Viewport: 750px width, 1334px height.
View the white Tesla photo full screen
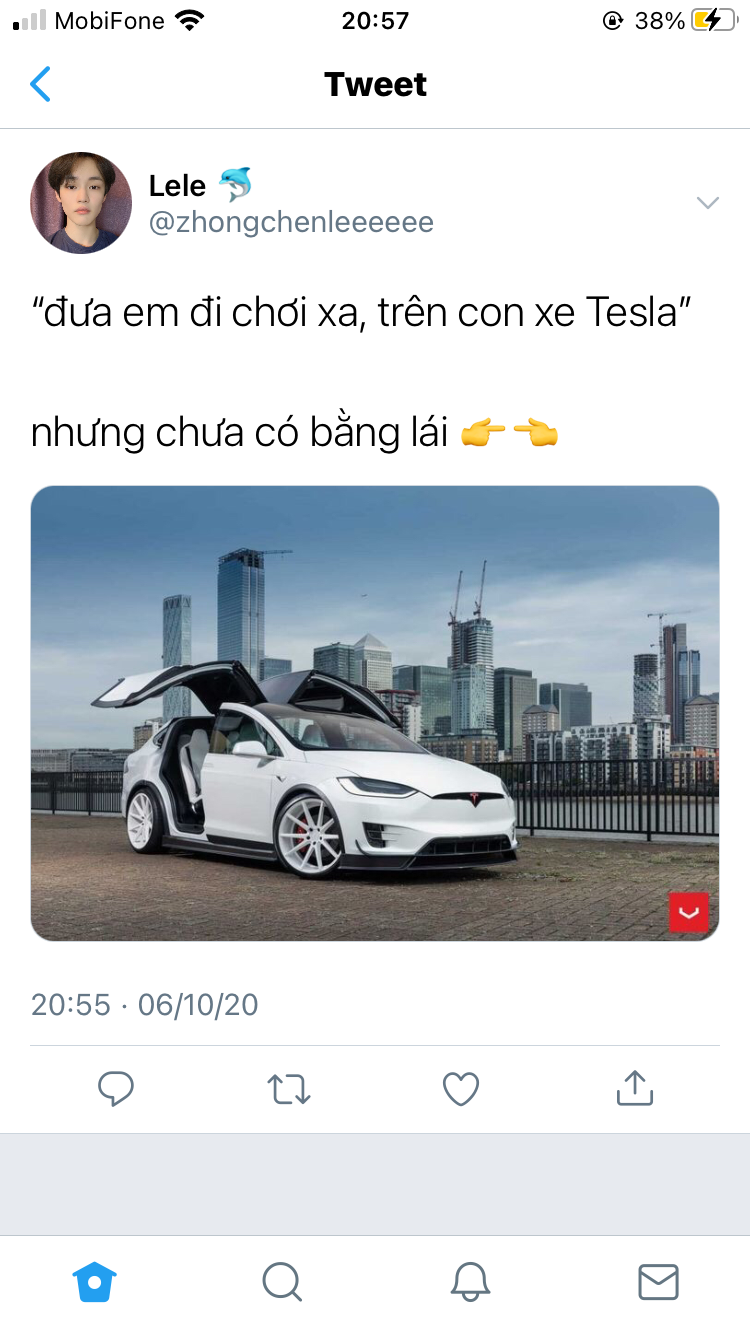click(375, 713)
